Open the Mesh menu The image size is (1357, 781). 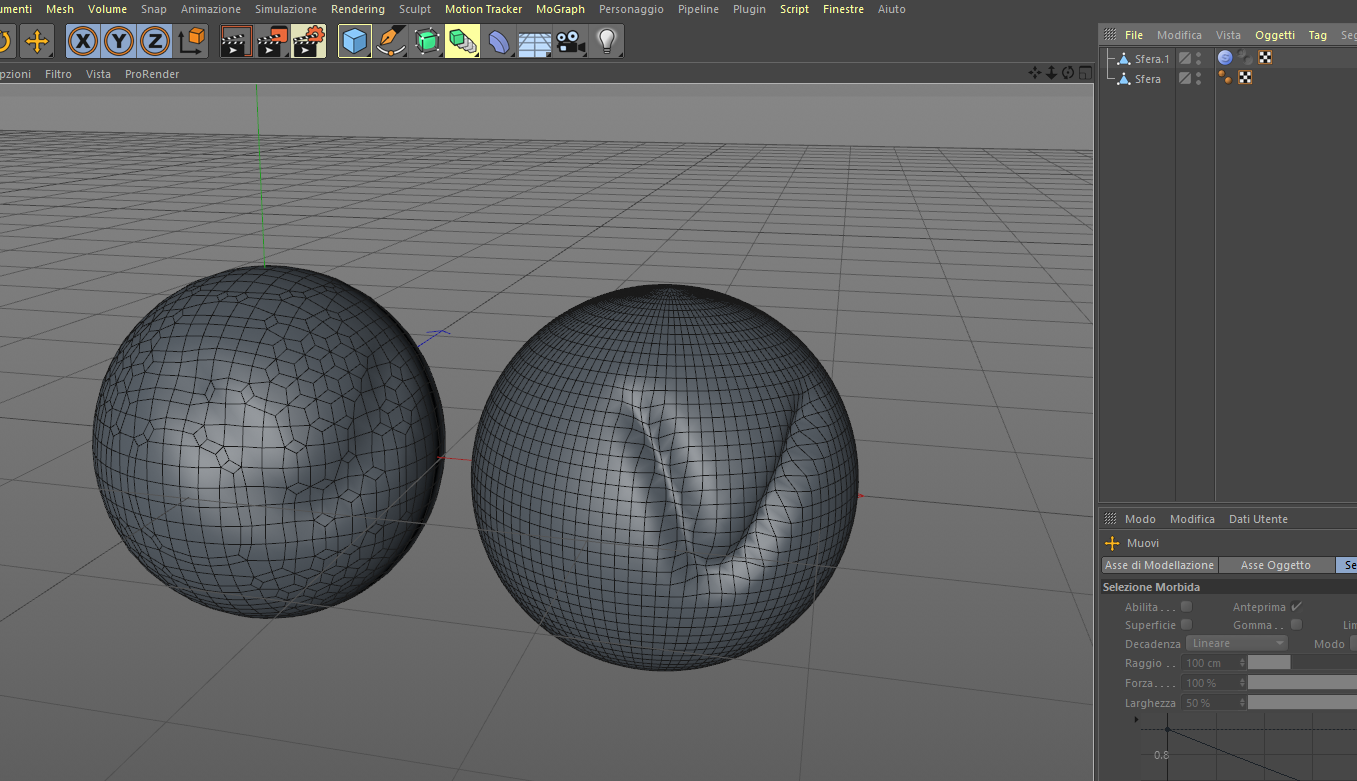[60, 9]
